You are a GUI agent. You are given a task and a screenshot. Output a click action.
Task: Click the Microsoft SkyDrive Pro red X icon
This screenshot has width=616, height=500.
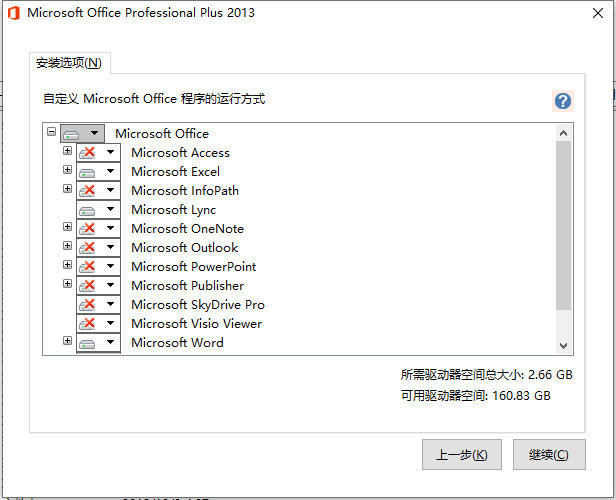(87, 304)
